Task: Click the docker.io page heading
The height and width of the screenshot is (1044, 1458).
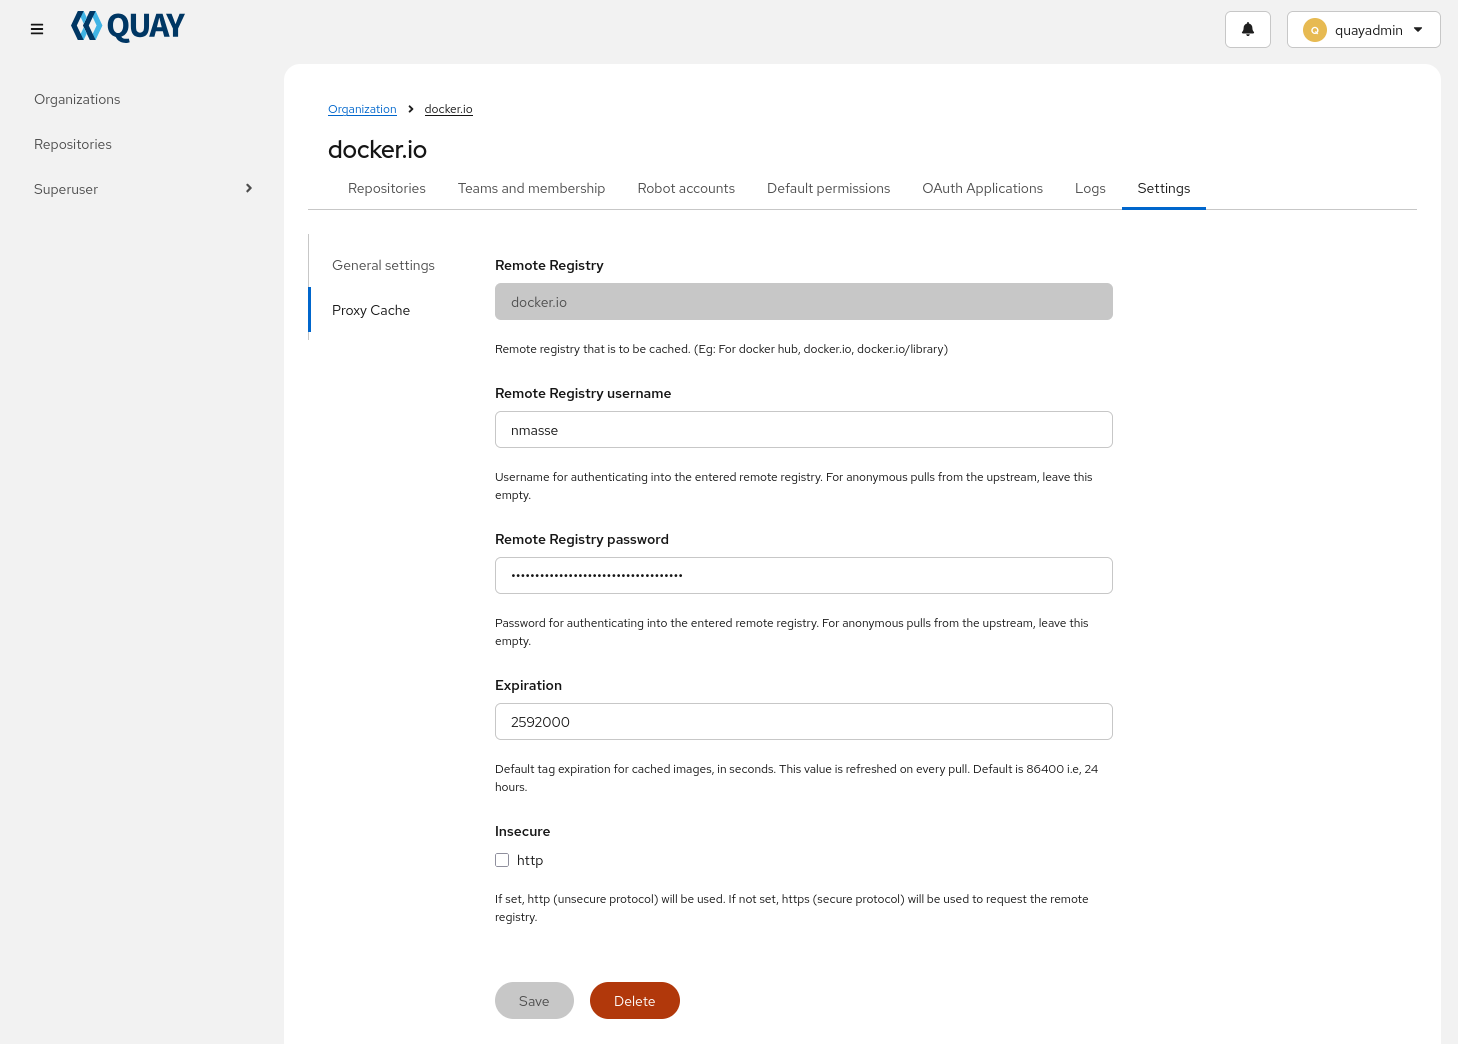Action: coord(377,150)
